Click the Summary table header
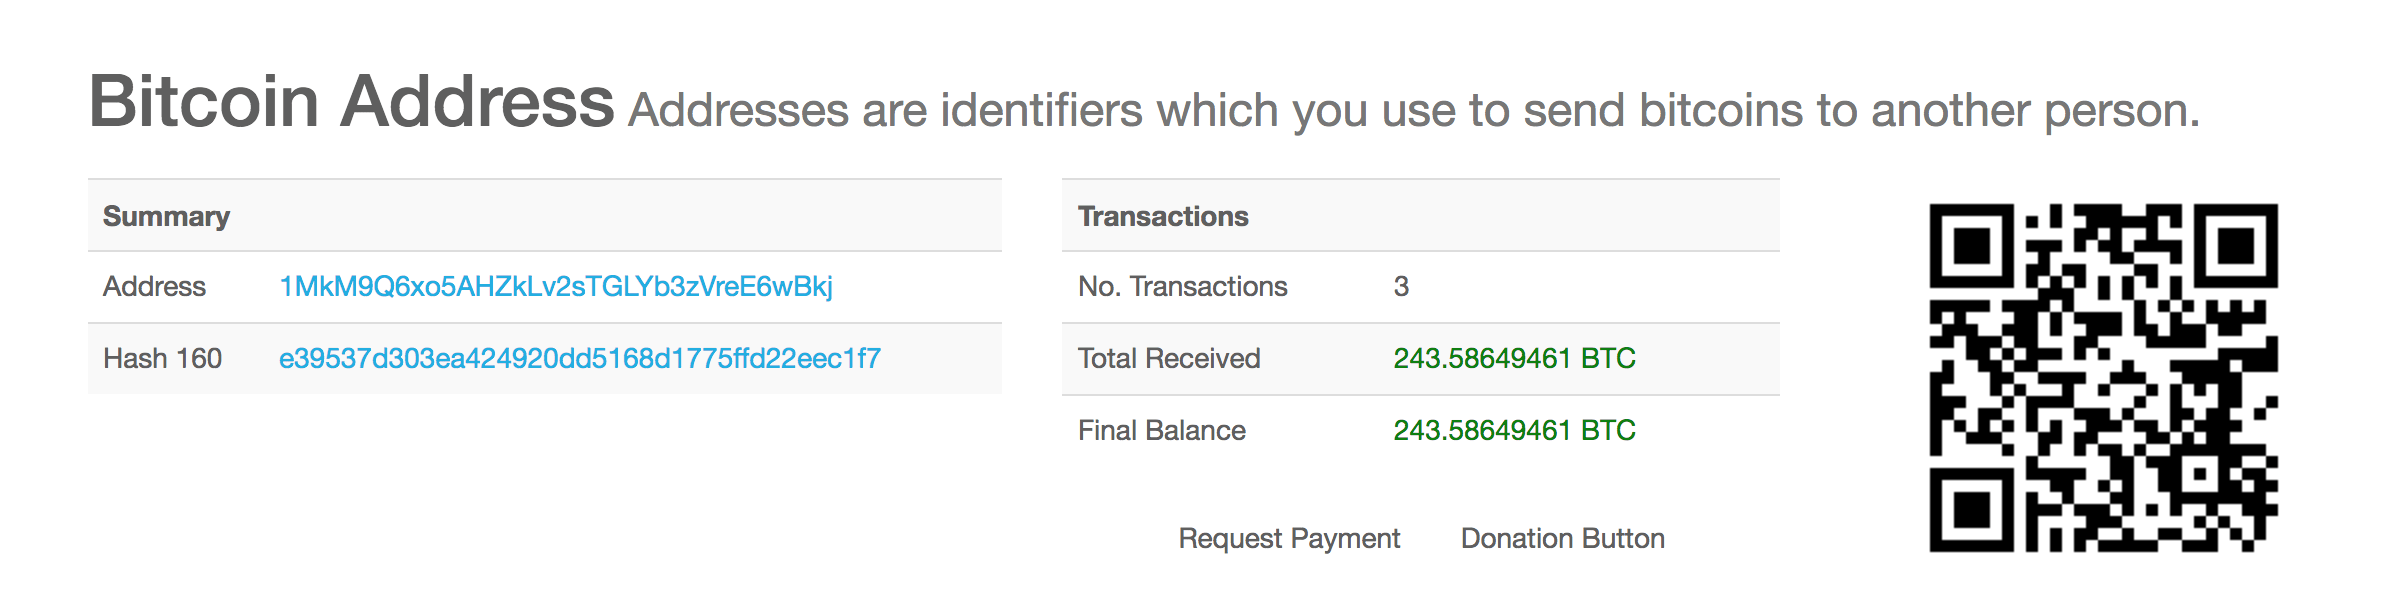2384x600 pixels. point(167,216)
